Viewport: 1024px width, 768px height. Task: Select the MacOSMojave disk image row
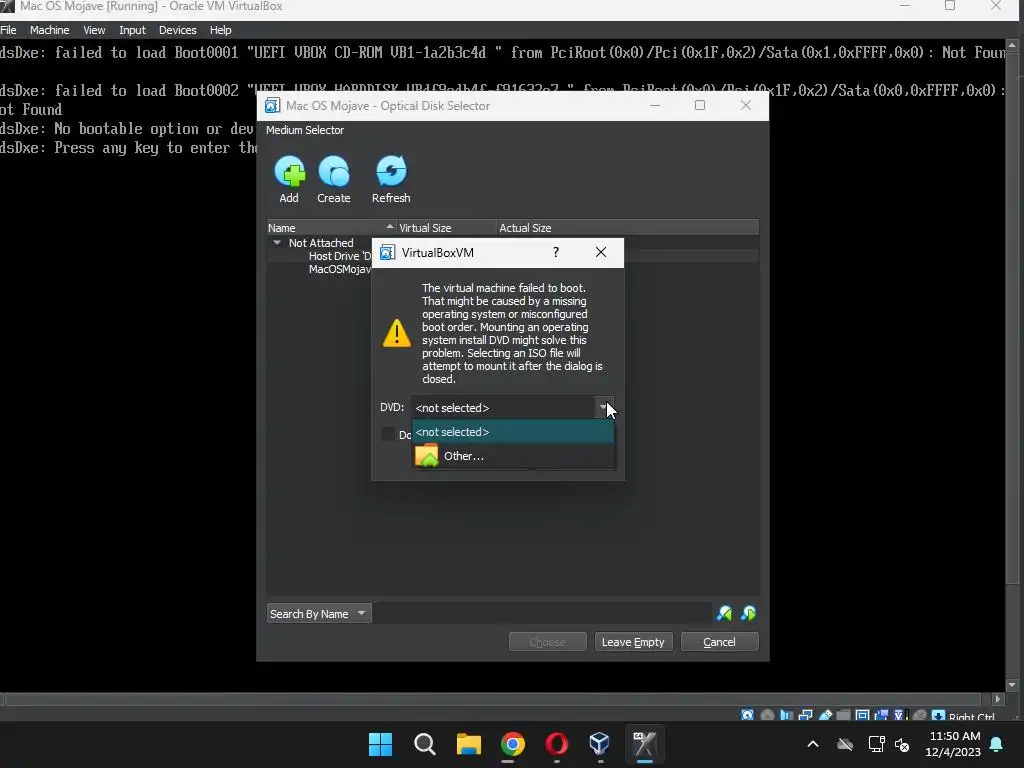pos(340,269)
